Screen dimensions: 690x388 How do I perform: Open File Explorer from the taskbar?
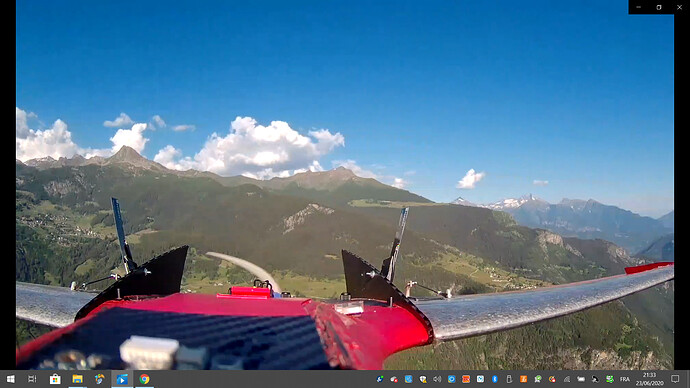[x=77, y=379]
